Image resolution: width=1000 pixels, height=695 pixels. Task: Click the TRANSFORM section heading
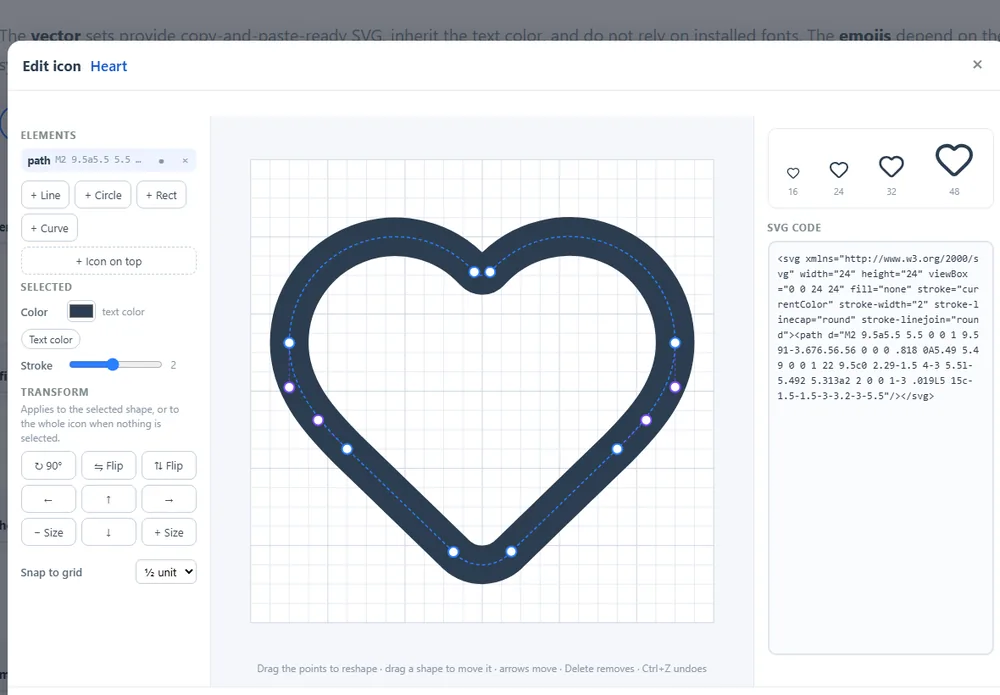point(54,392)
